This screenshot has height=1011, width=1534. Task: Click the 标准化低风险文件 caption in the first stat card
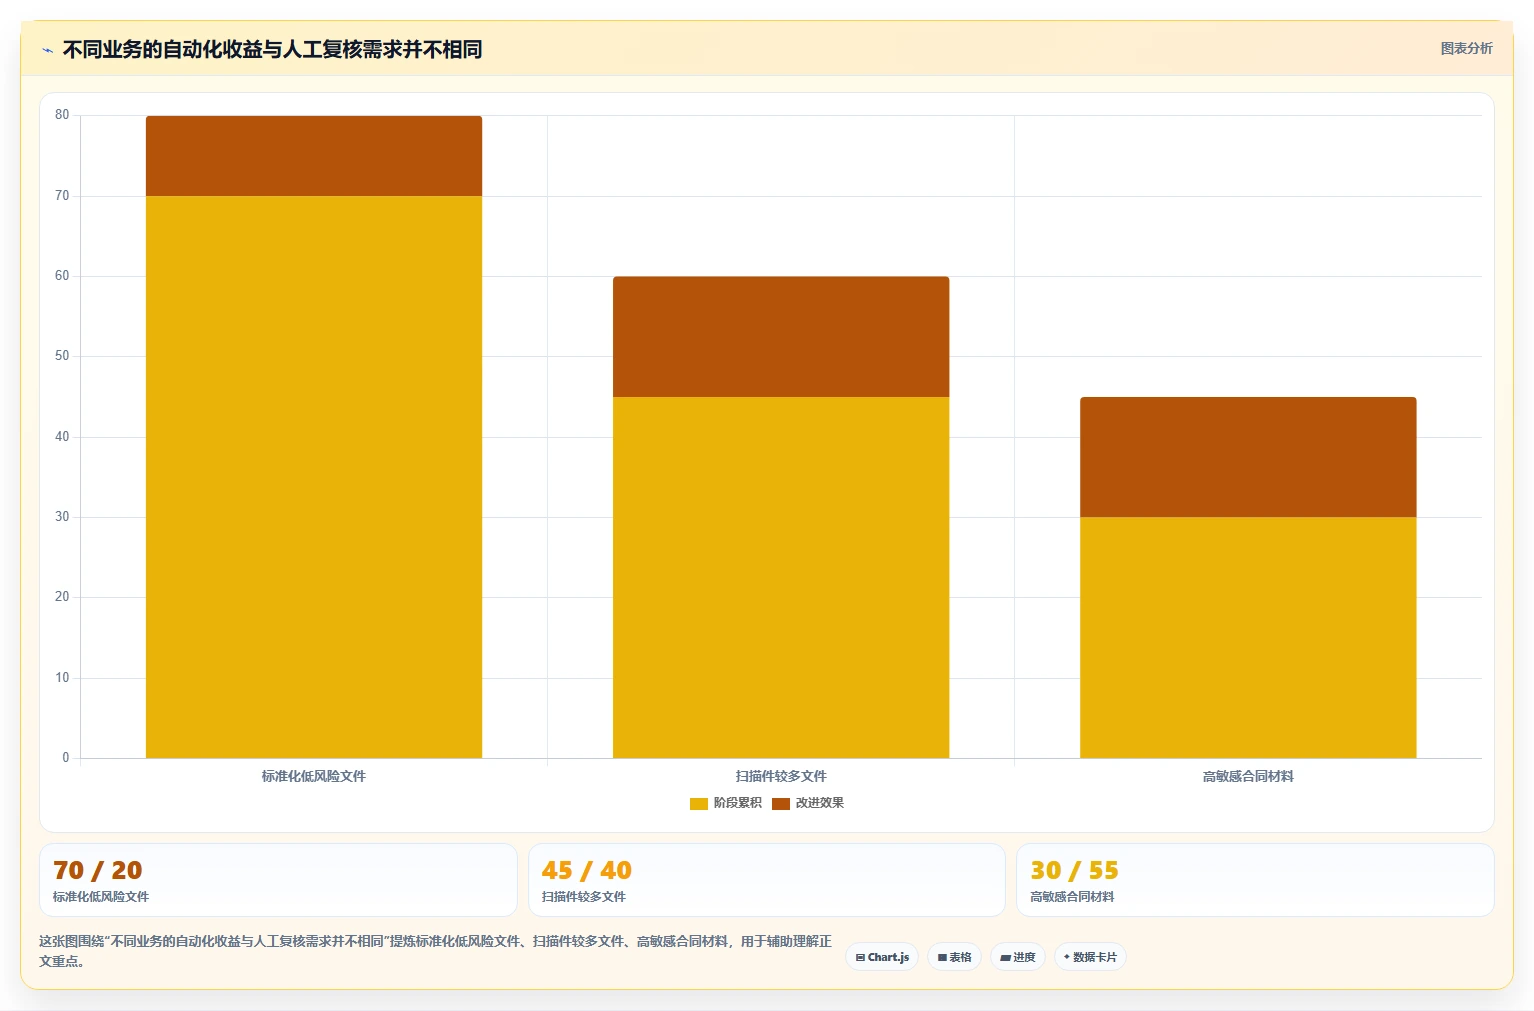[x=101, y=897]
